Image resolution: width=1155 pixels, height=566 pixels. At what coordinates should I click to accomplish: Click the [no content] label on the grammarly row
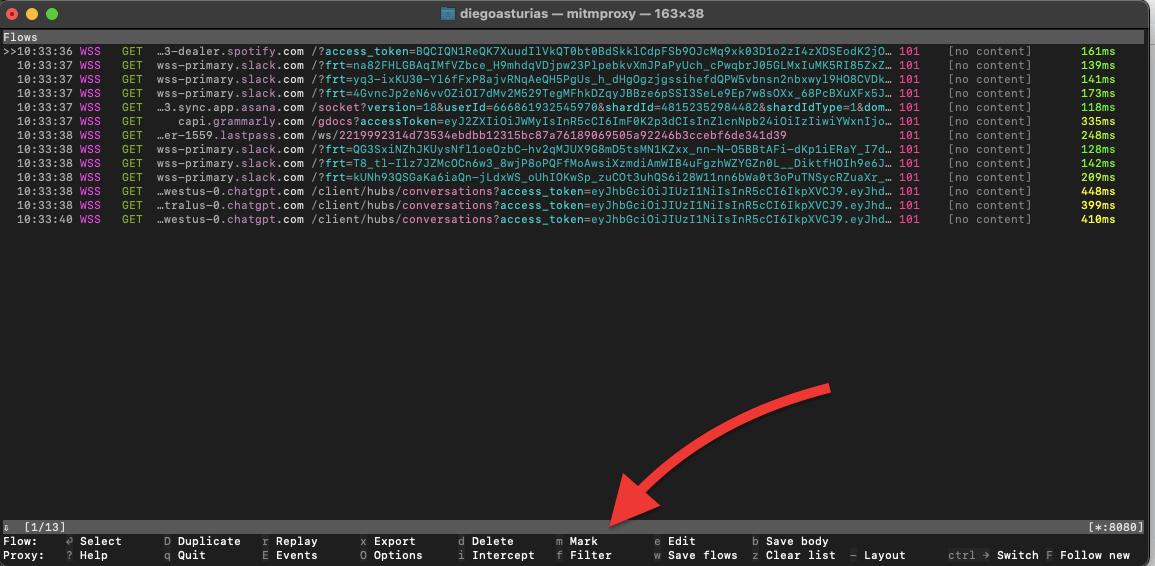click(x=990, y=122)
